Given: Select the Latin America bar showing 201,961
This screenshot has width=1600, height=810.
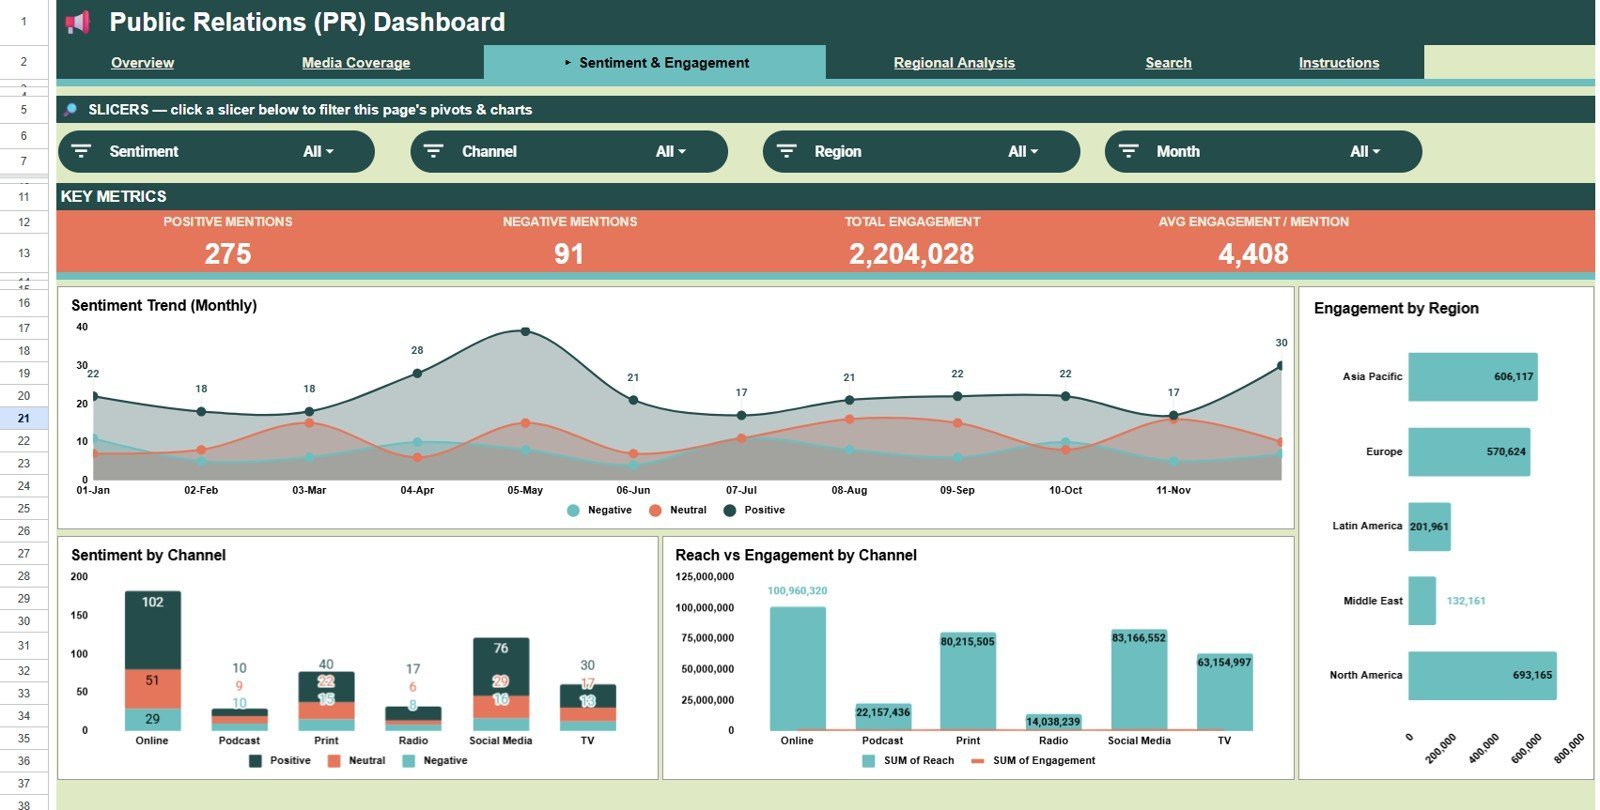Looking at the screenshot, I should pyautogui.click(x=1430, y=527).
